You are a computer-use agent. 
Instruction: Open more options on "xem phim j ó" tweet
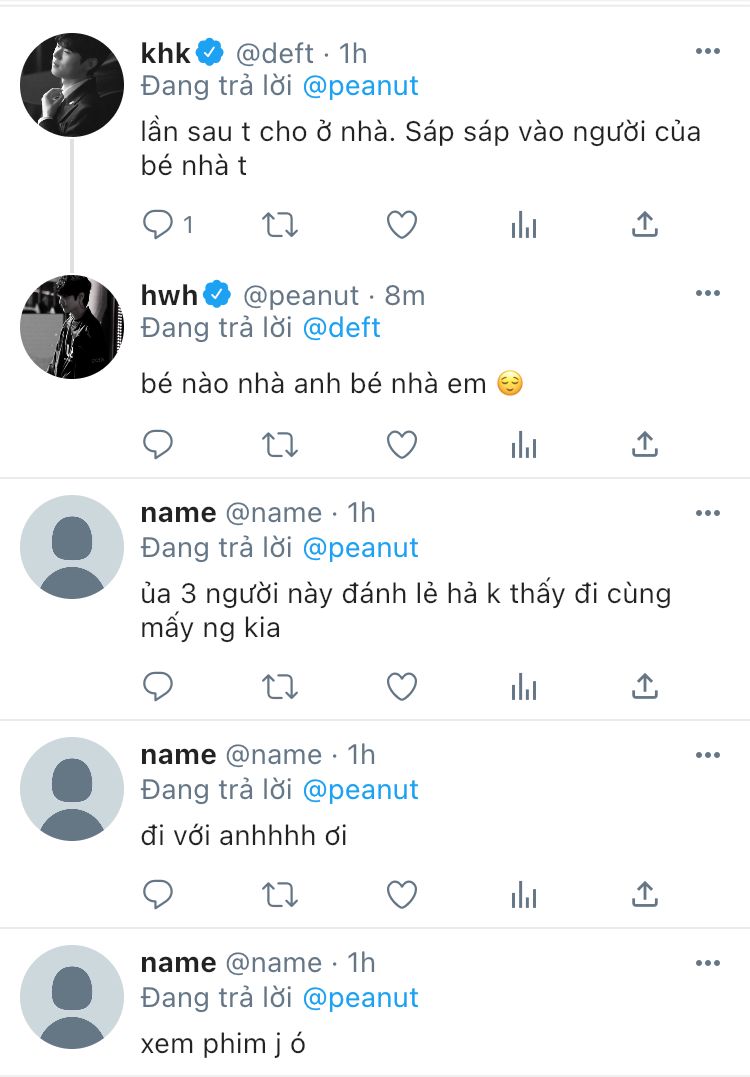coord(707,962)
